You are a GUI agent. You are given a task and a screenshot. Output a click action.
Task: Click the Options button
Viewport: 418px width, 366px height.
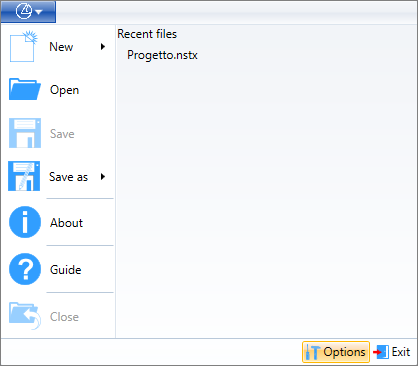336,352
